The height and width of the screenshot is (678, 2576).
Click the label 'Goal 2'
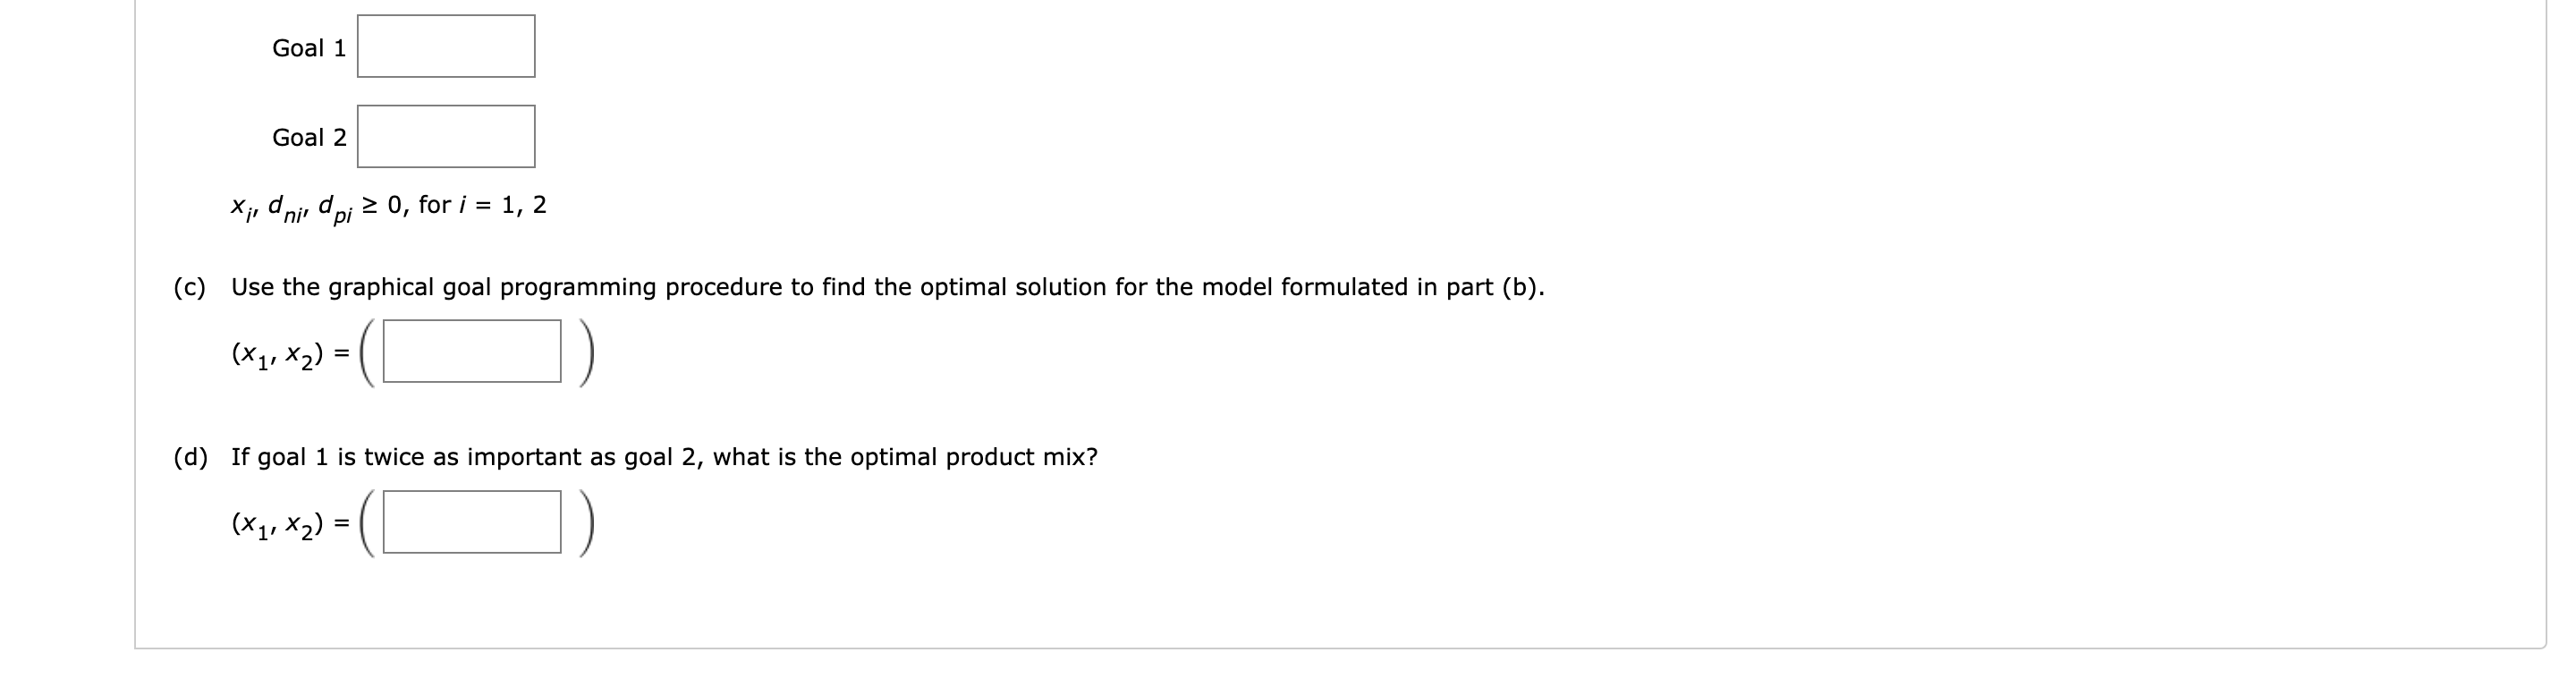coord(310,137)
